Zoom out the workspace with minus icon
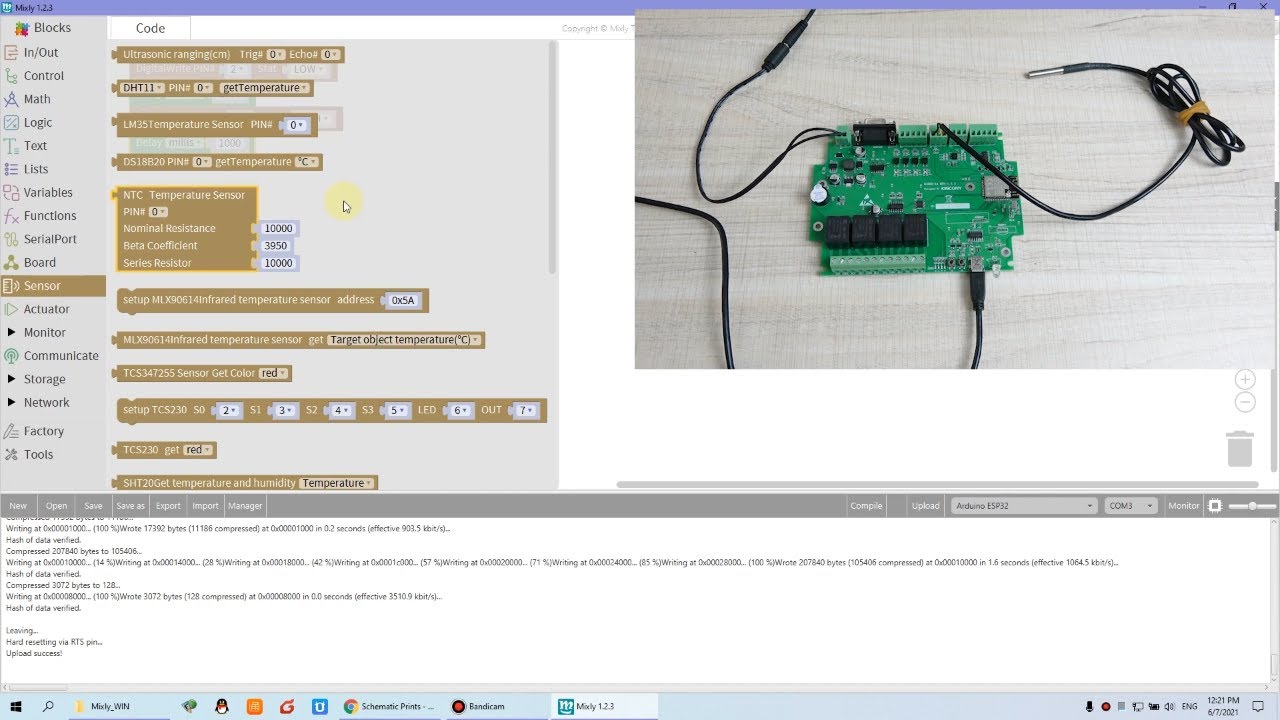This screenshot has width=1280, height=720. coord(1245,402)
